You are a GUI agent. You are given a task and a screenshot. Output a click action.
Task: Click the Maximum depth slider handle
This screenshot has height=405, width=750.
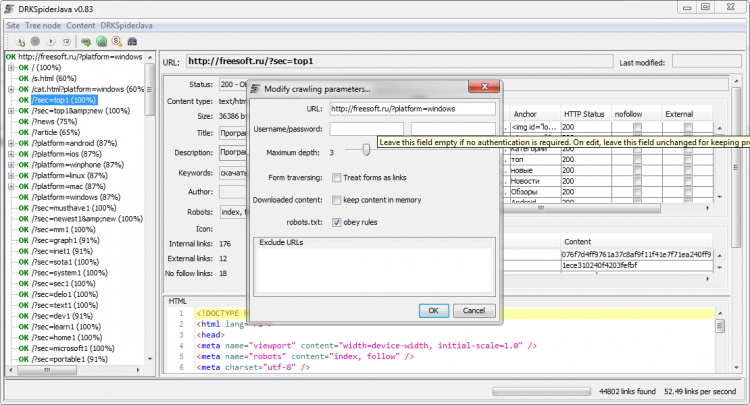[x=367, y=150]
